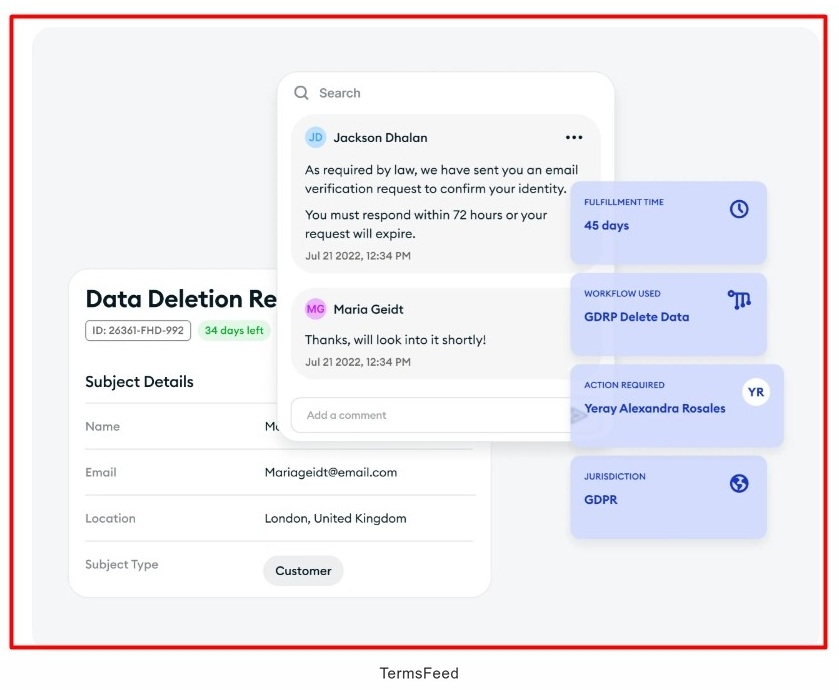839x690 pixels.
Task: Click the ACTION REQUIRED label
Action: click(624, 385)
